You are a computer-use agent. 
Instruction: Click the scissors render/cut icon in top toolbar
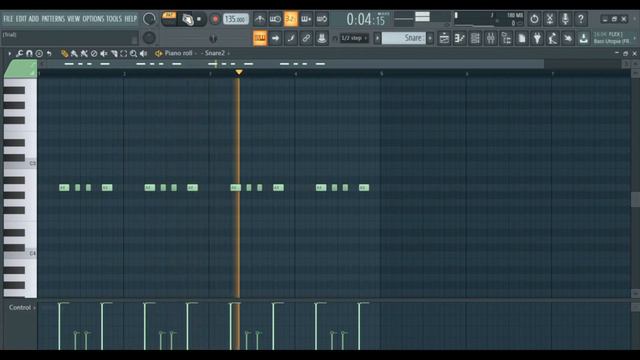(x=549, y=19)
